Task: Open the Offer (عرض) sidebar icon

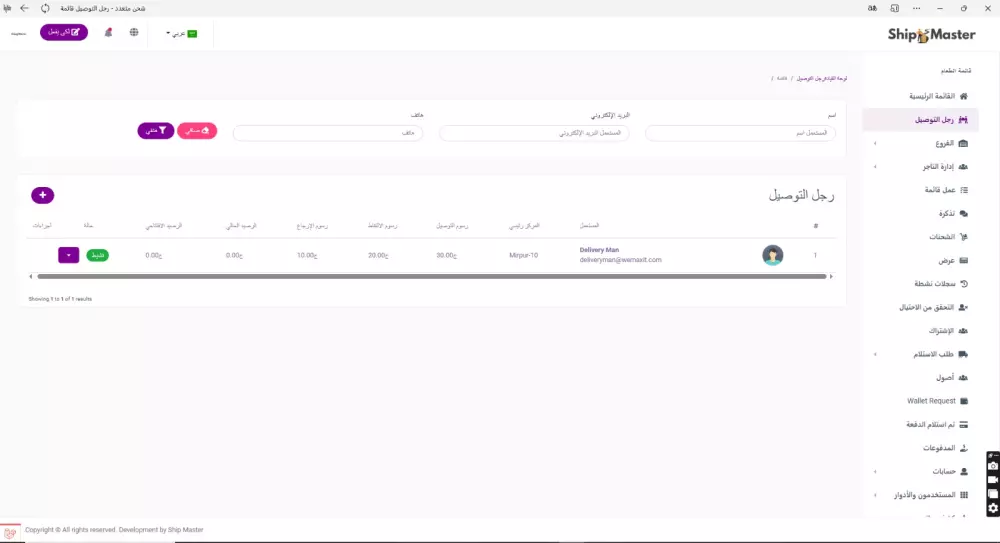Action: (964, 260)
